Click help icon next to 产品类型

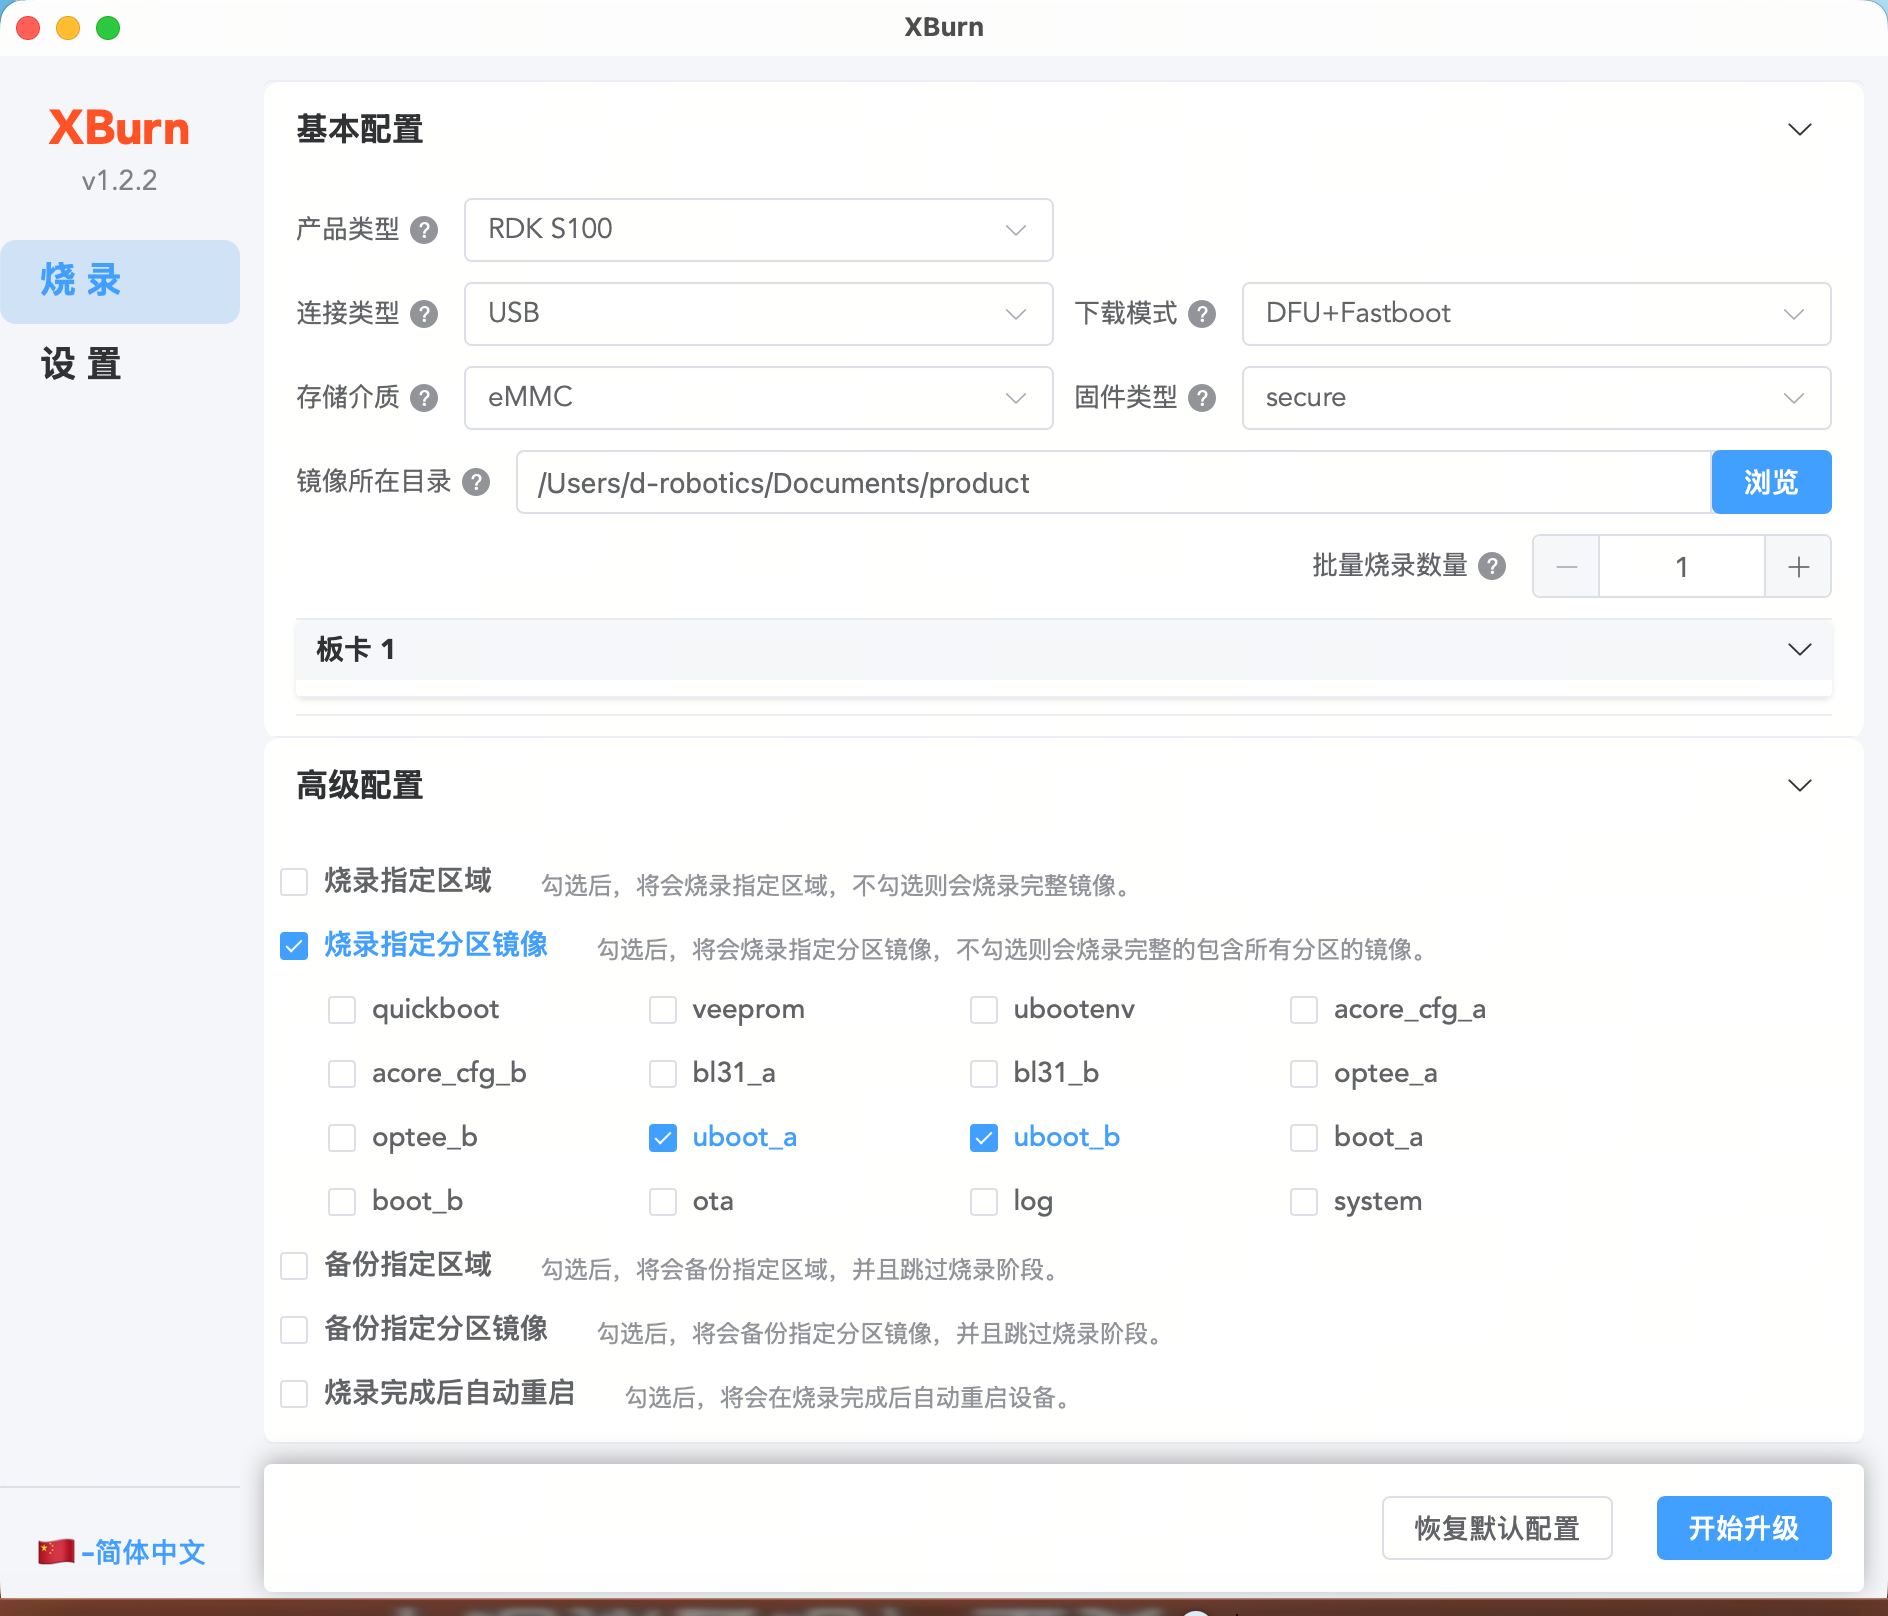point(424,230)
